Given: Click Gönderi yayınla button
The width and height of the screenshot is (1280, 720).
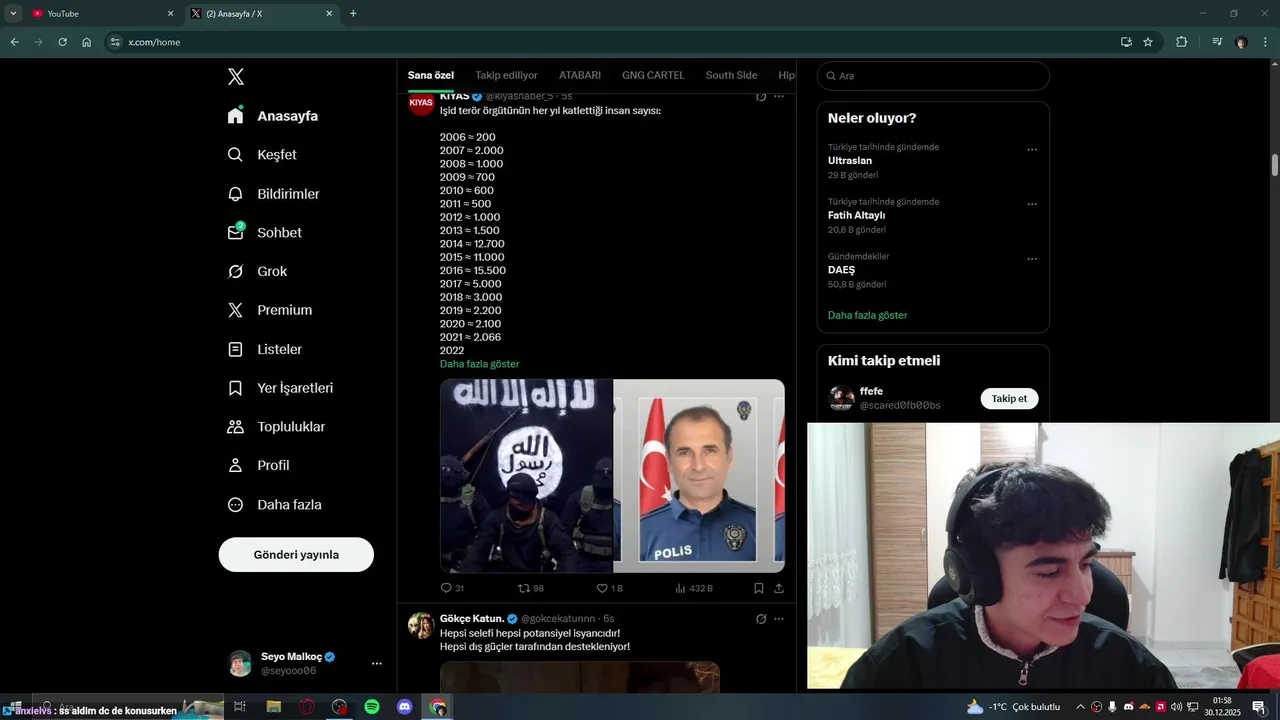Looking at the screenshot, I should 296,554.
